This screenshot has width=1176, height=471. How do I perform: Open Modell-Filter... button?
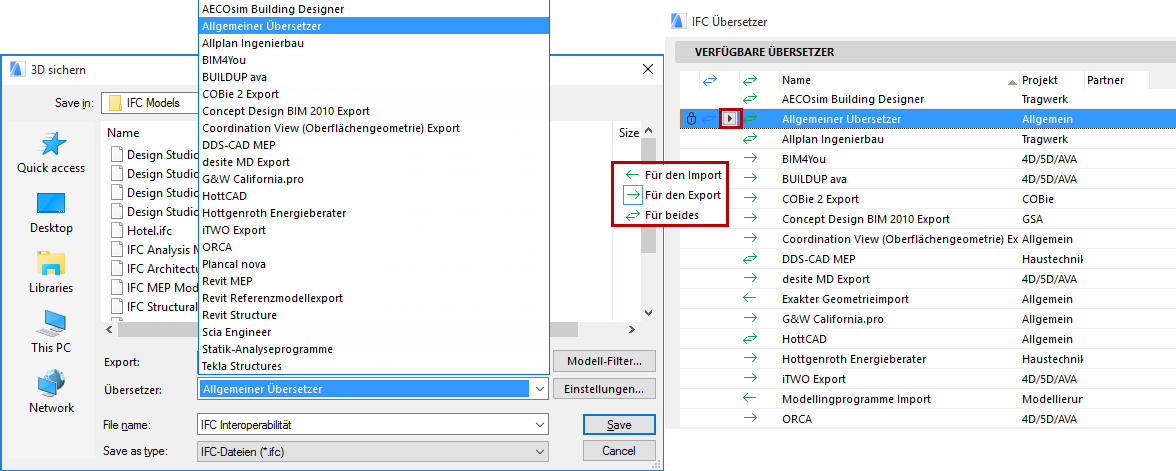tap(604, 362)
